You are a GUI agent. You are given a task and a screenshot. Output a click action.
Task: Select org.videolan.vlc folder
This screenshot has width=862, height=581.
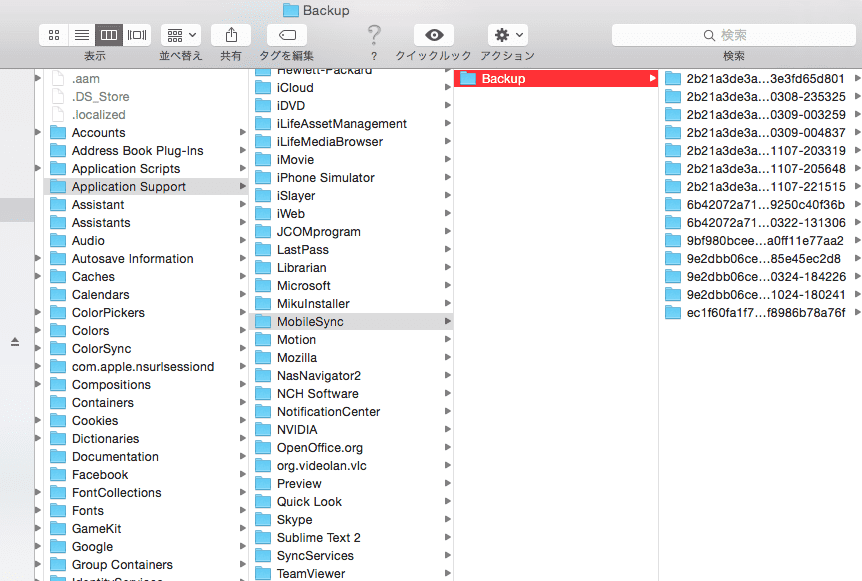point(351,466)
